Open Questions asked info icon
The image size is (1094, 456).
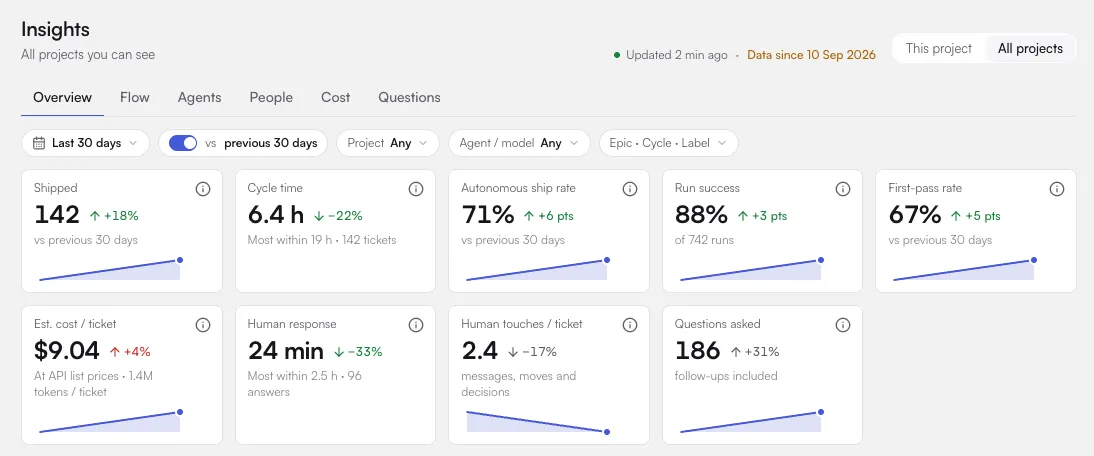843,325
